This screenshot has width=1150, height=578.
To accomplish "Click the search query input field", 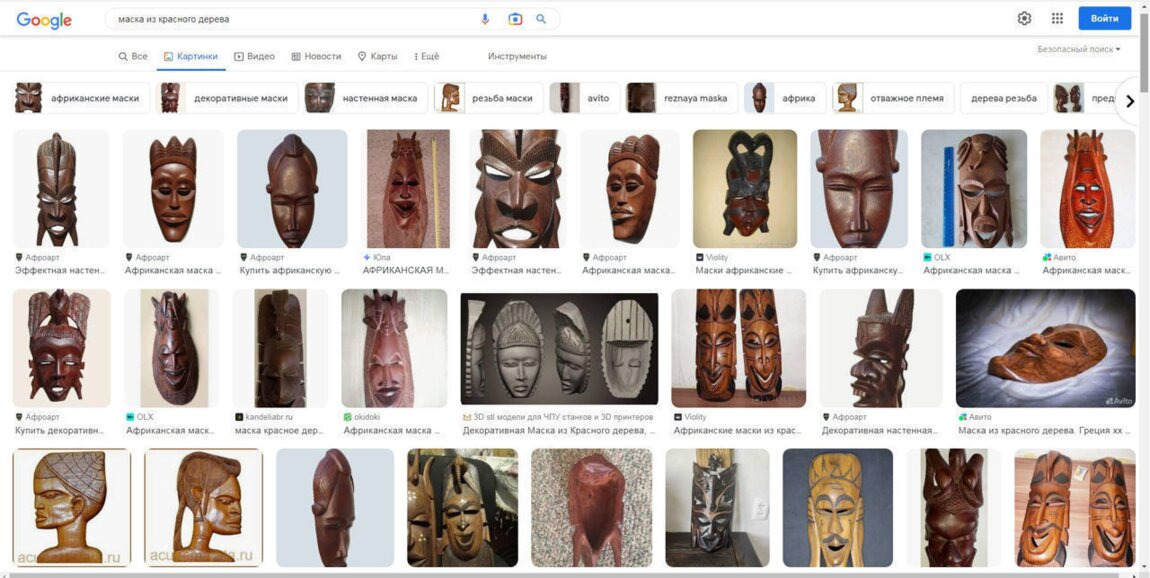I will click(290, 19).
